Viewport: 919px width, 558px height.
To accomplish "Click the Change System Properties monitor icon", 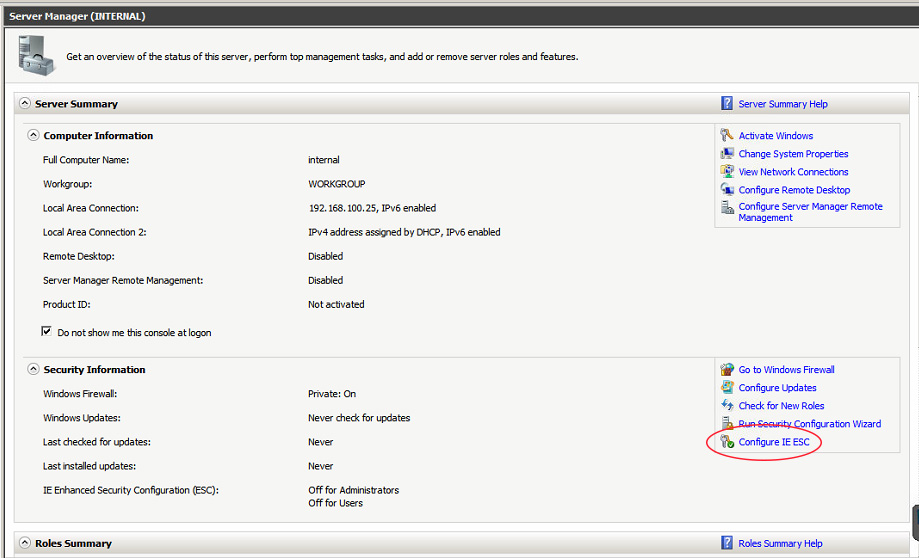I will [x=727, y=154].
